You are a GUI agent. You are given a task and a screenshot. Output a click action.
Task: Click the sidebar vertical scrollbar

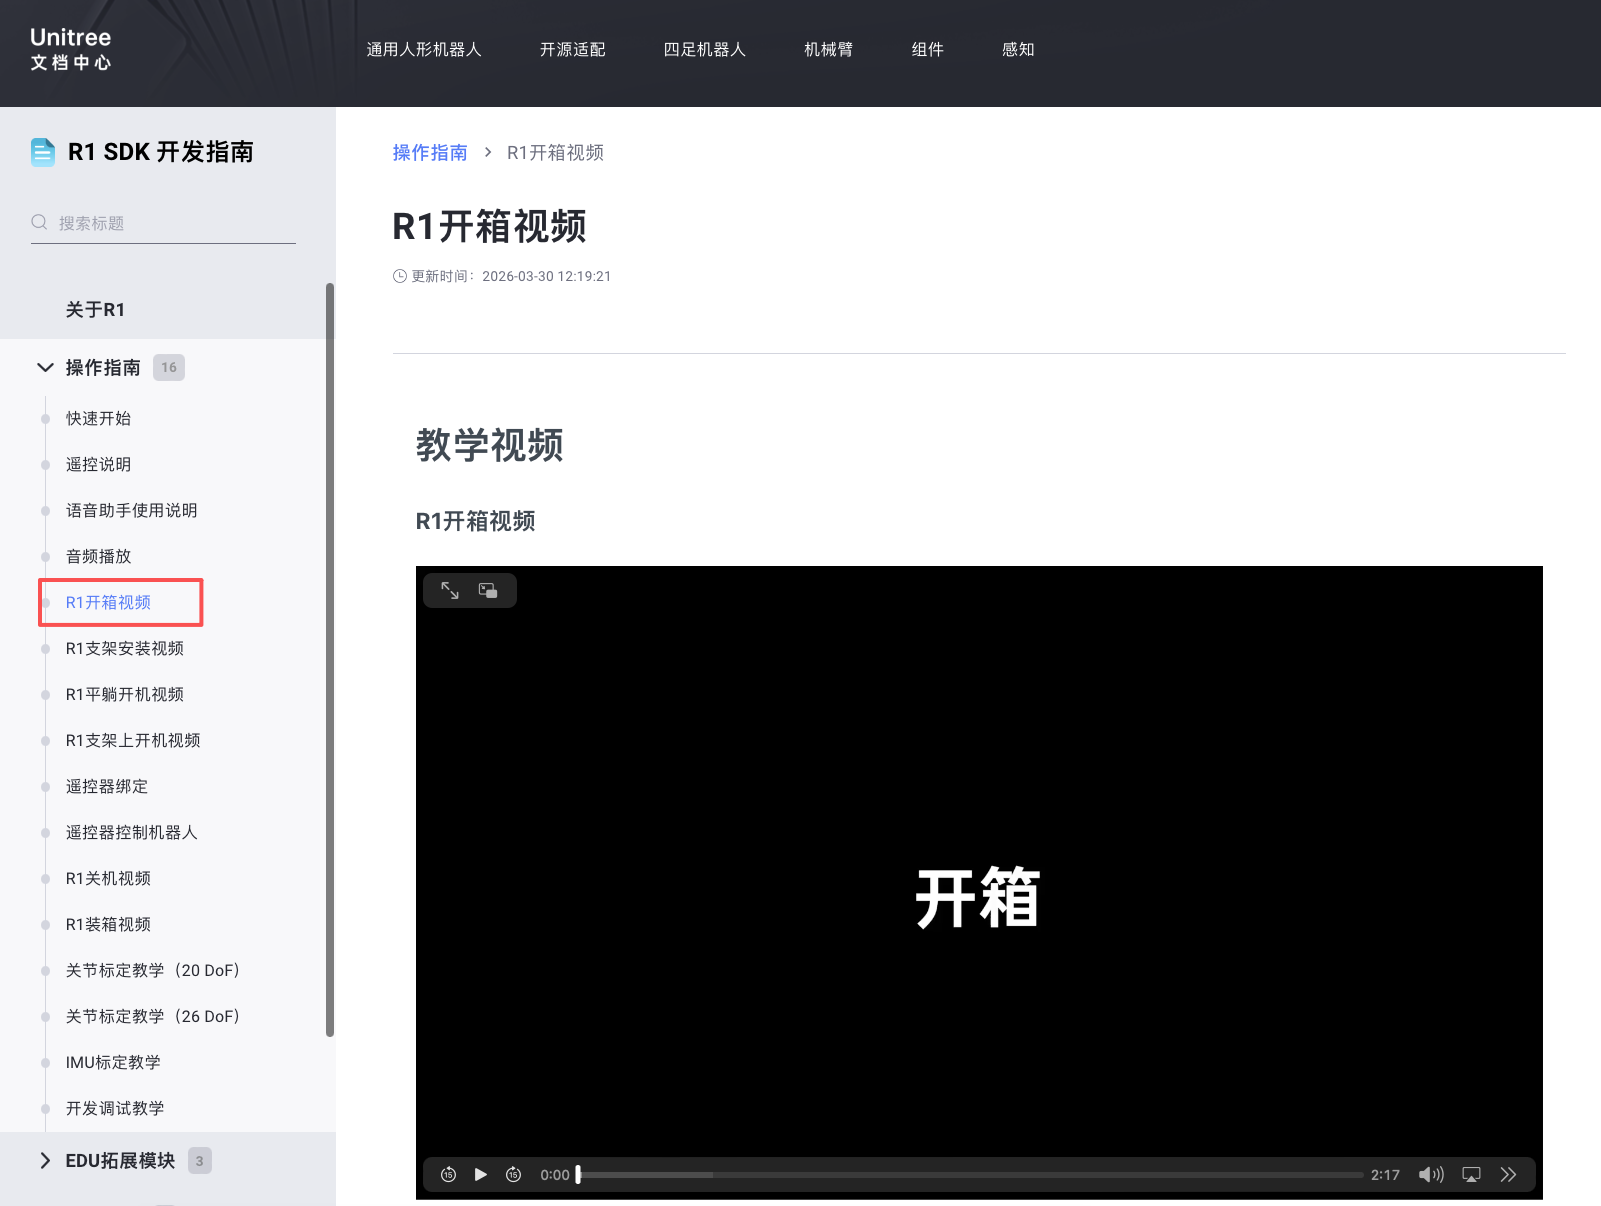click(330, 660)
